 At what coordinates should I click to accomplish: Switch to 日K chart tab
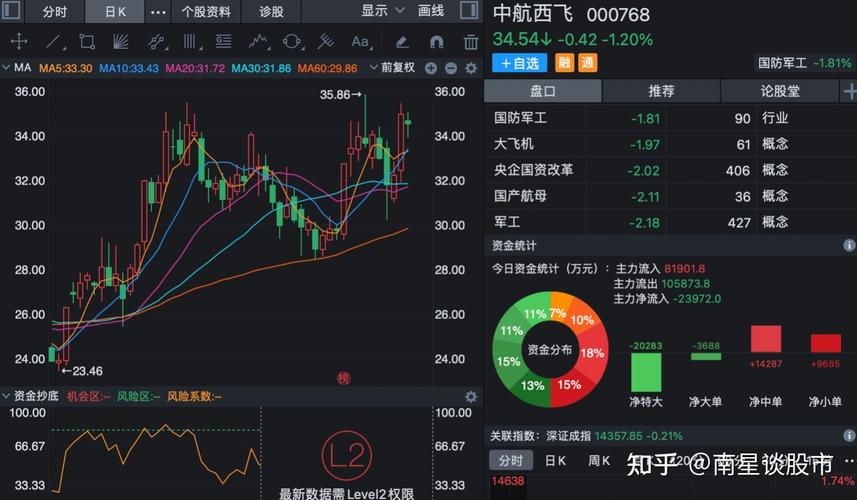click(x=115, y=11)
